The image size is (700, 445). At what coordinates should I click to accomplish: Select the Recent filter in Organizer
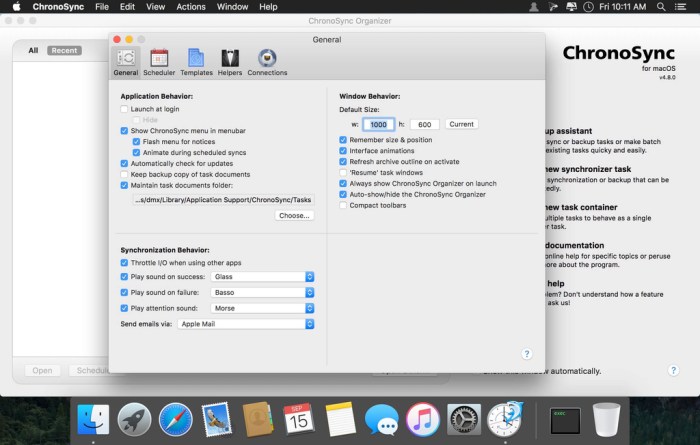64,50
